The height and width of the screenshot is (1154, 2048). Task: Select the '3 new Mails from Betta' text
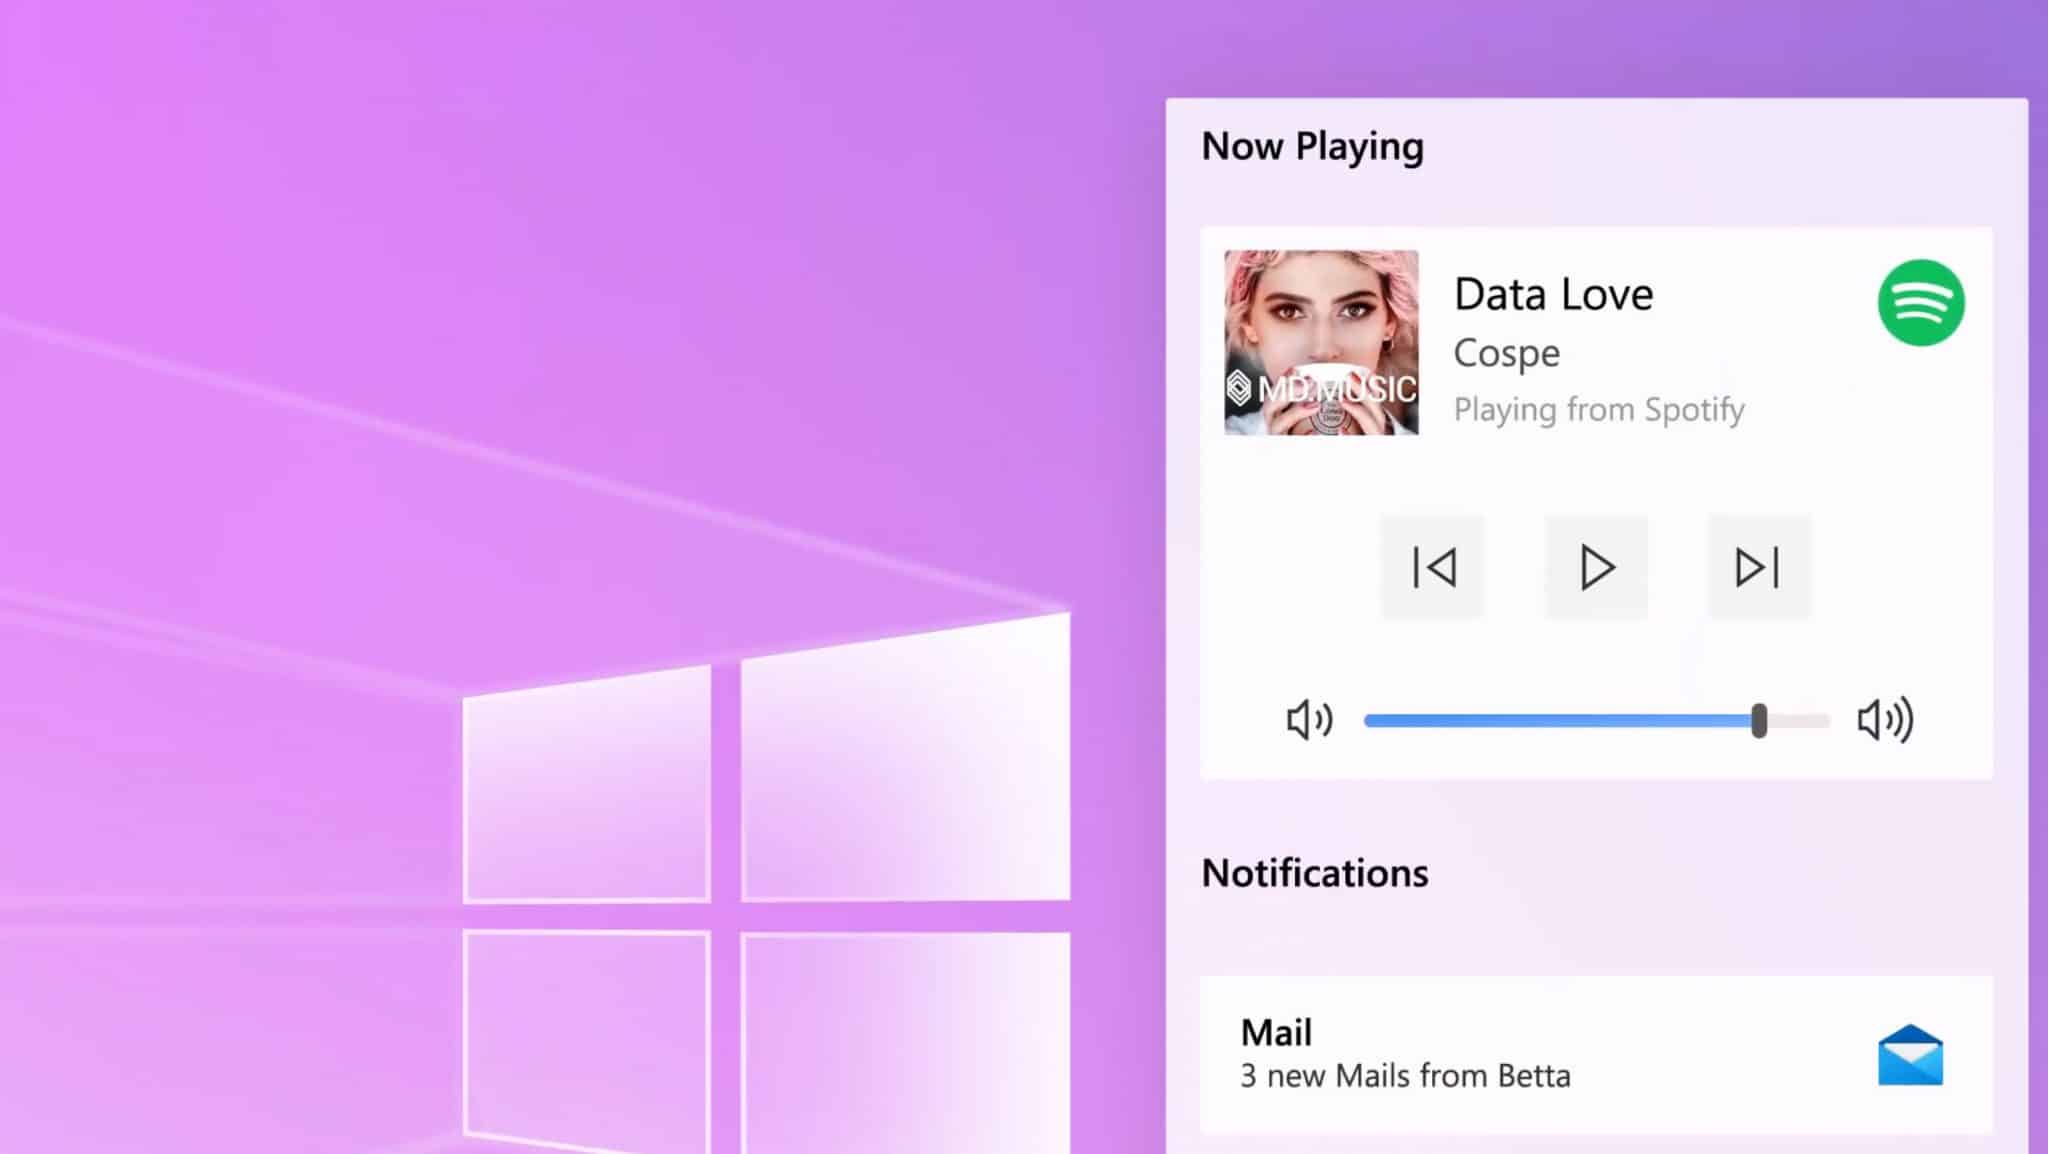1404,1075
